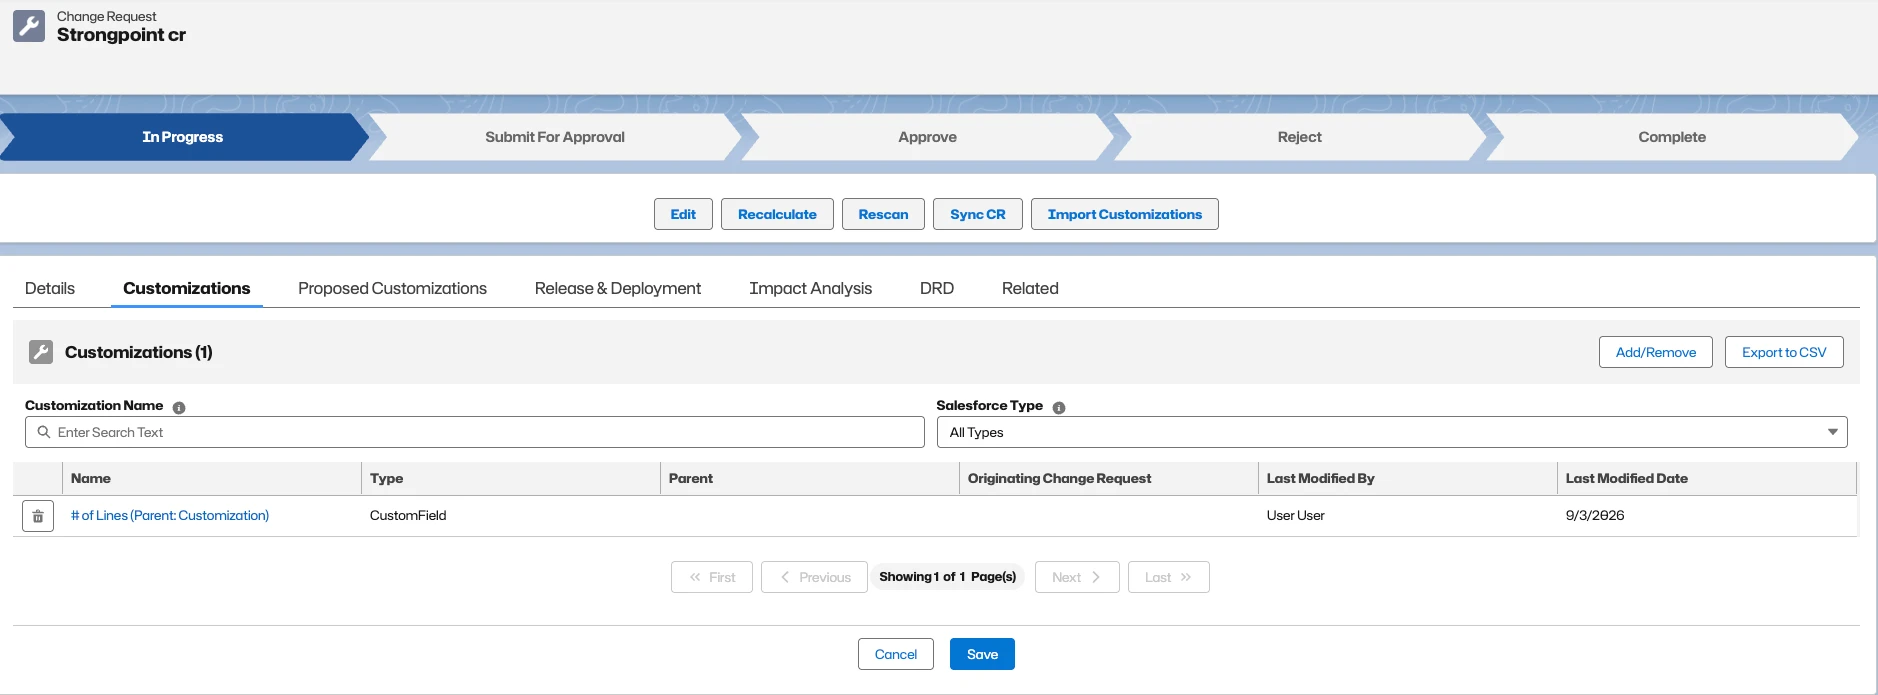Image resolution: width=1878 pixels, height=695 pixels.
Task: Delete the # of Lines row with trash icon
Action: click(x=38, y=516)
